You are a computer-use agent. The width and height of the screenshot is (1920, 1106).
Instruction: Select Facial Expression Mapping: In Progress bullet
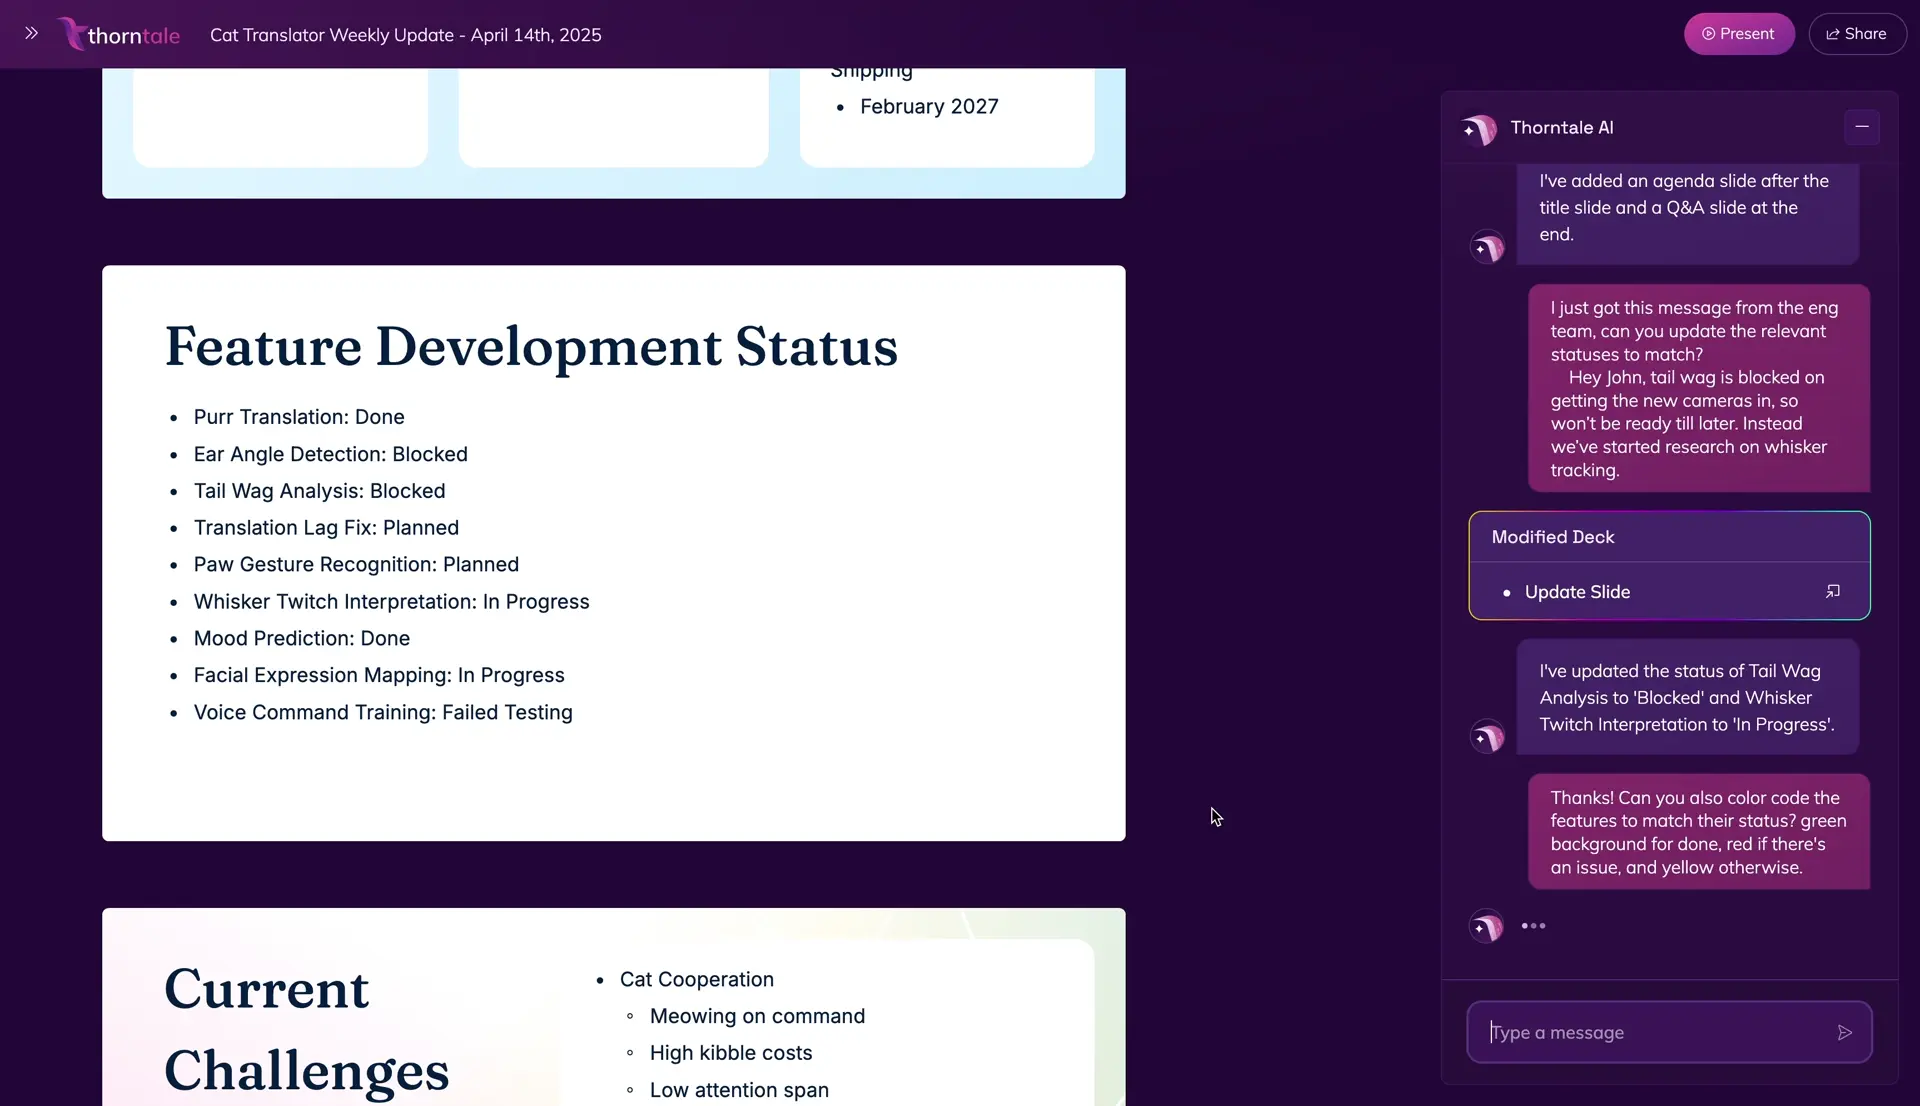[379, 676]
